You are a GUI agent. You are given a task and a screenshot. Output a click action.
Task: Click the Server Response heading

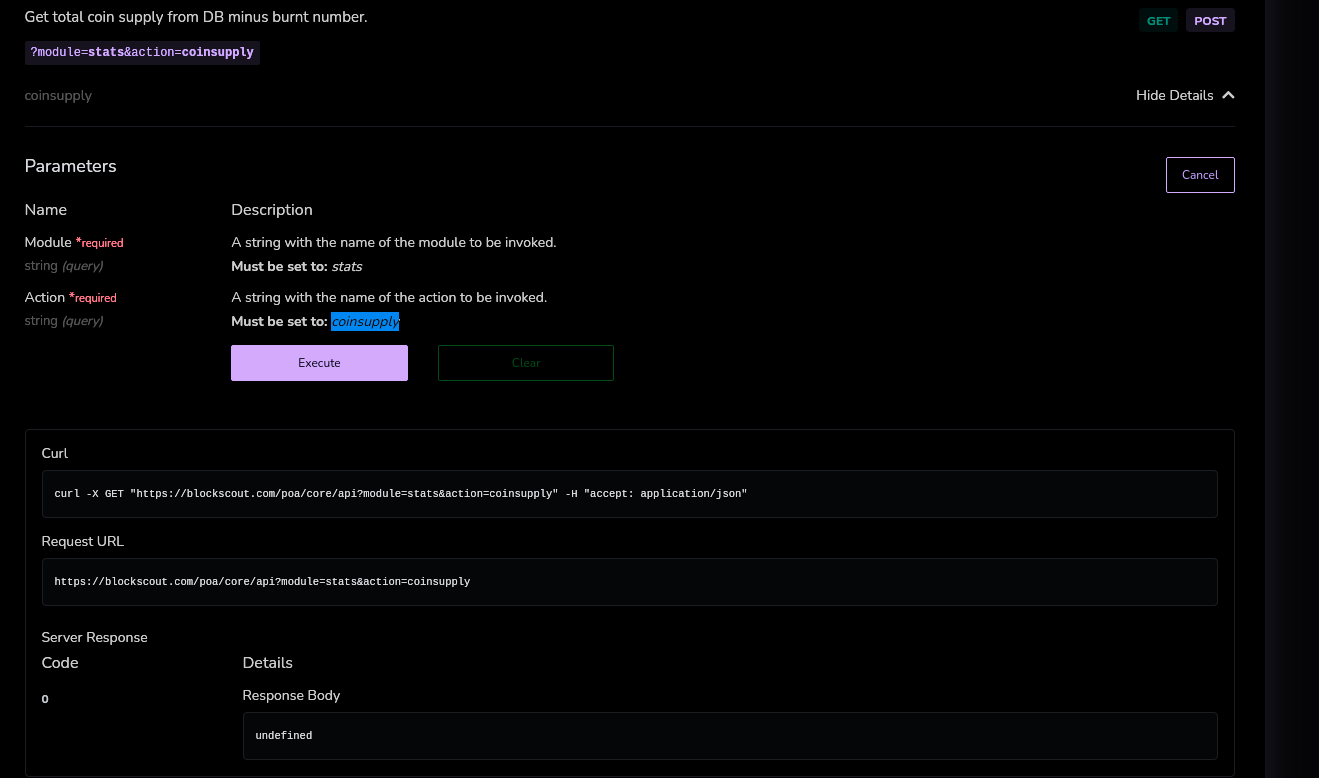point(94,637)
